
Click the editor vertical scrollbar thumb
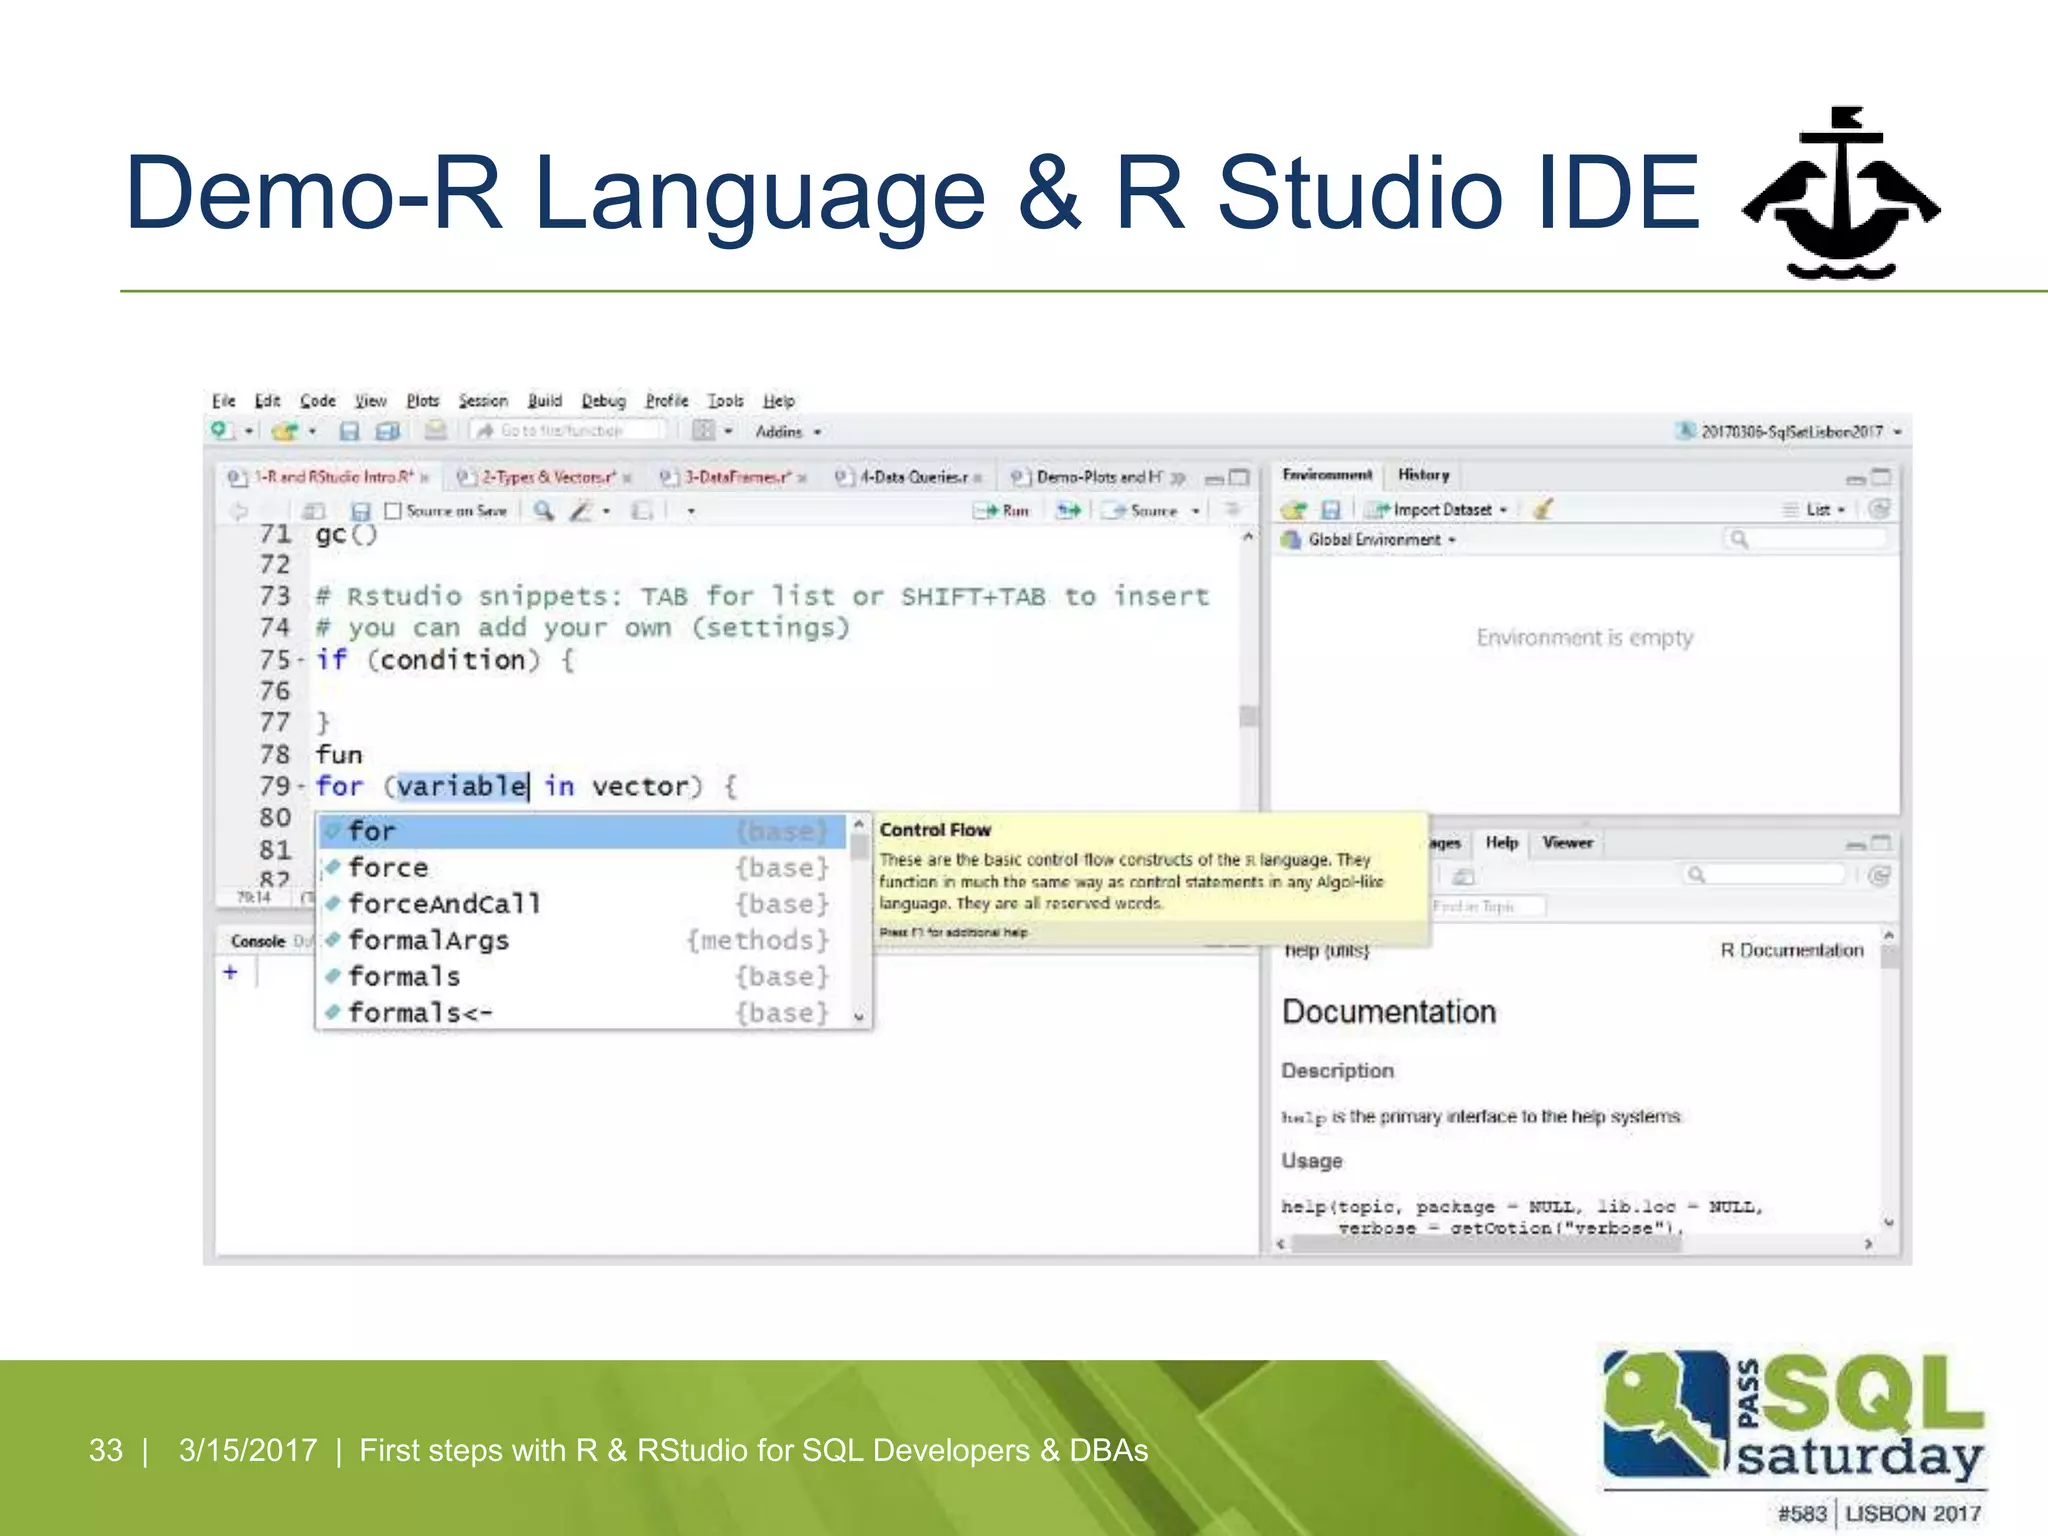pos(1247,716)
